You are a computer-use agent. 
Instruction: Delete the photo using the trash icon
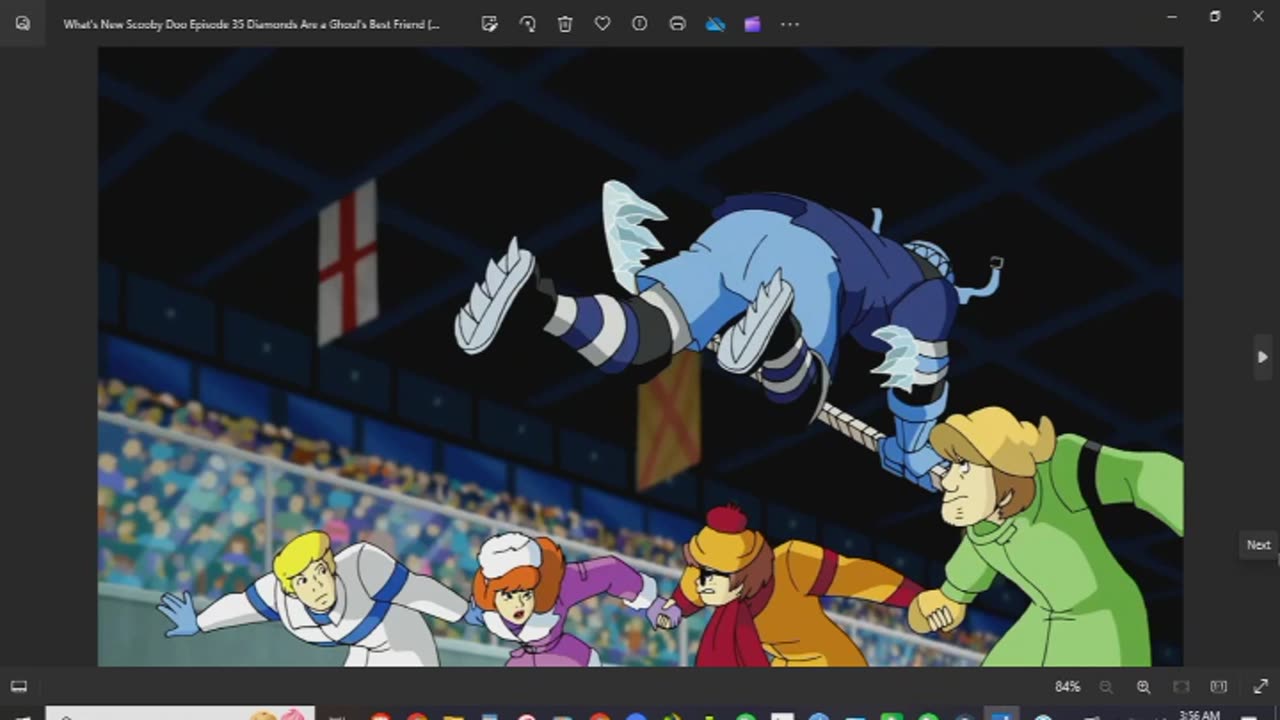[x=565, y=24]
